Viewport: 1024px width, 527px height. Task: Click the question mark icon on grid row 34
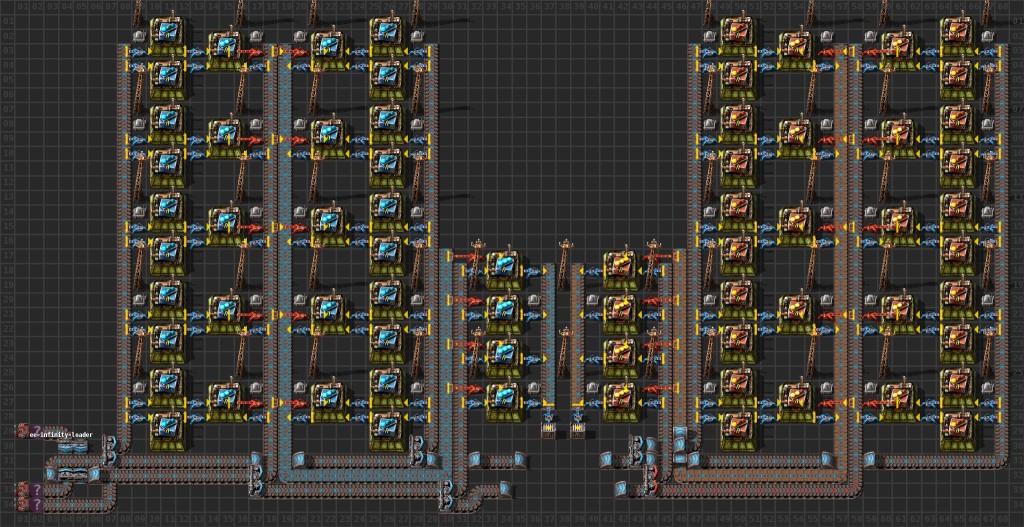coord(37,504)
